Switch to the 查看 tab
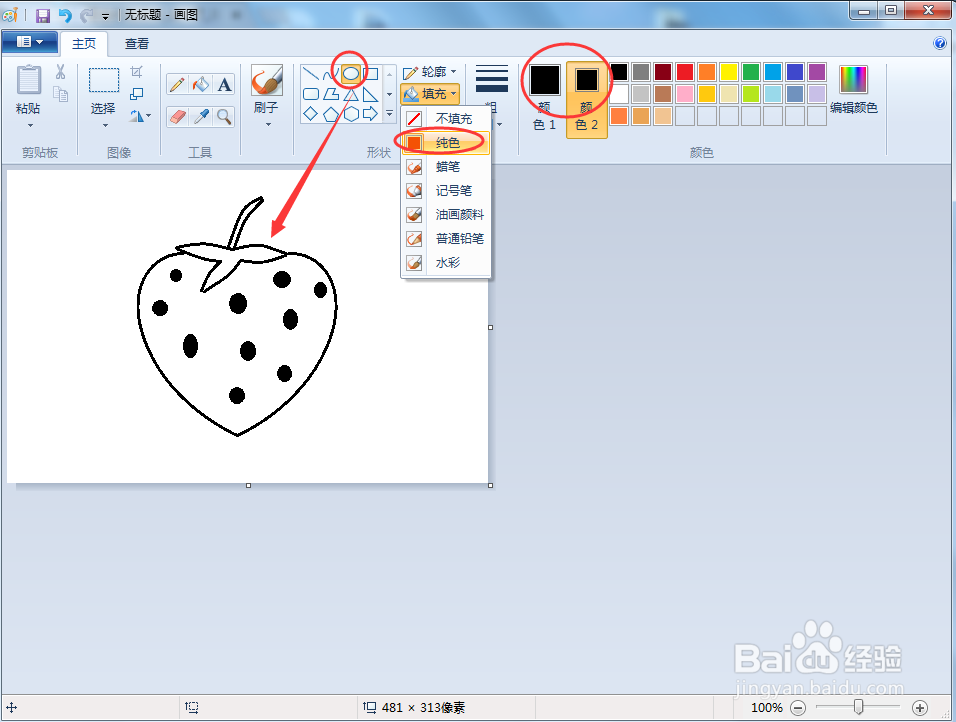 [x=137, y=43]
